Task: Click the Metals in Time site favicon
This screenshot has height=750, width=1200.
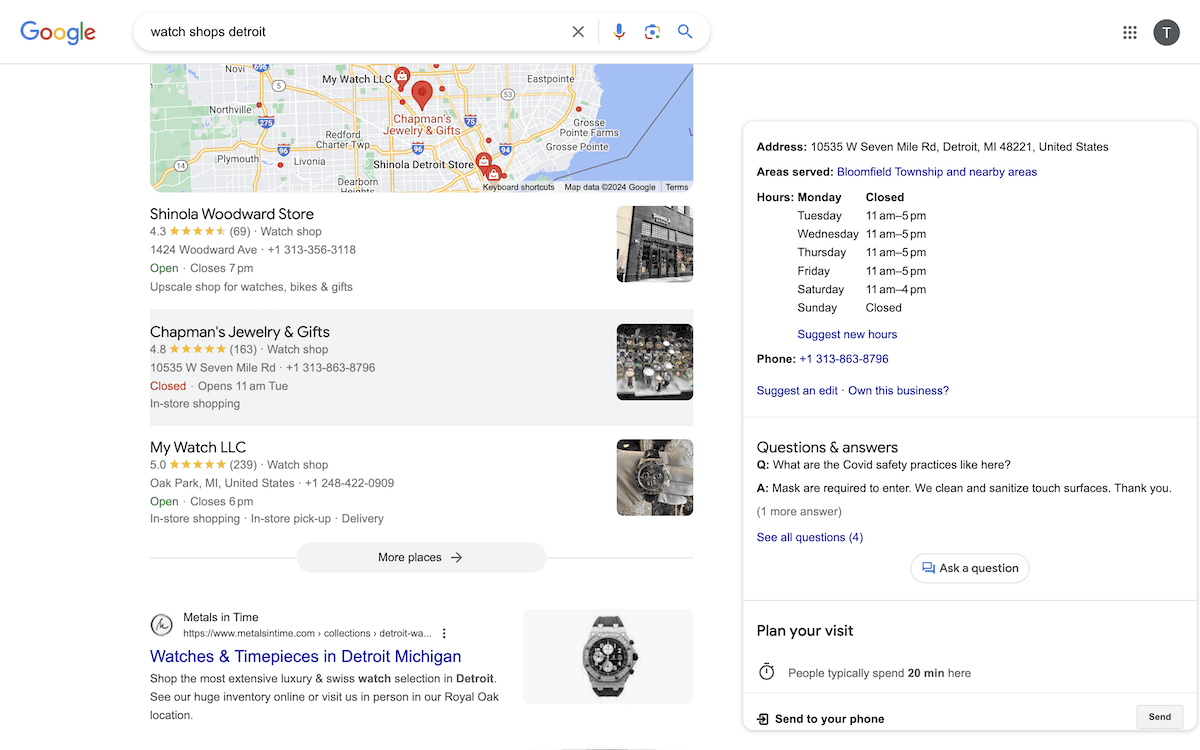Action: tap(162, 625)
